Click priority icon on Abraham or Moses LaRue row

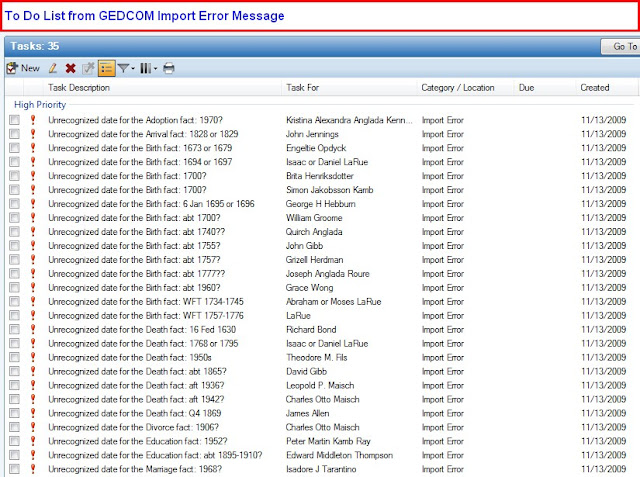(x=33, y=302)
